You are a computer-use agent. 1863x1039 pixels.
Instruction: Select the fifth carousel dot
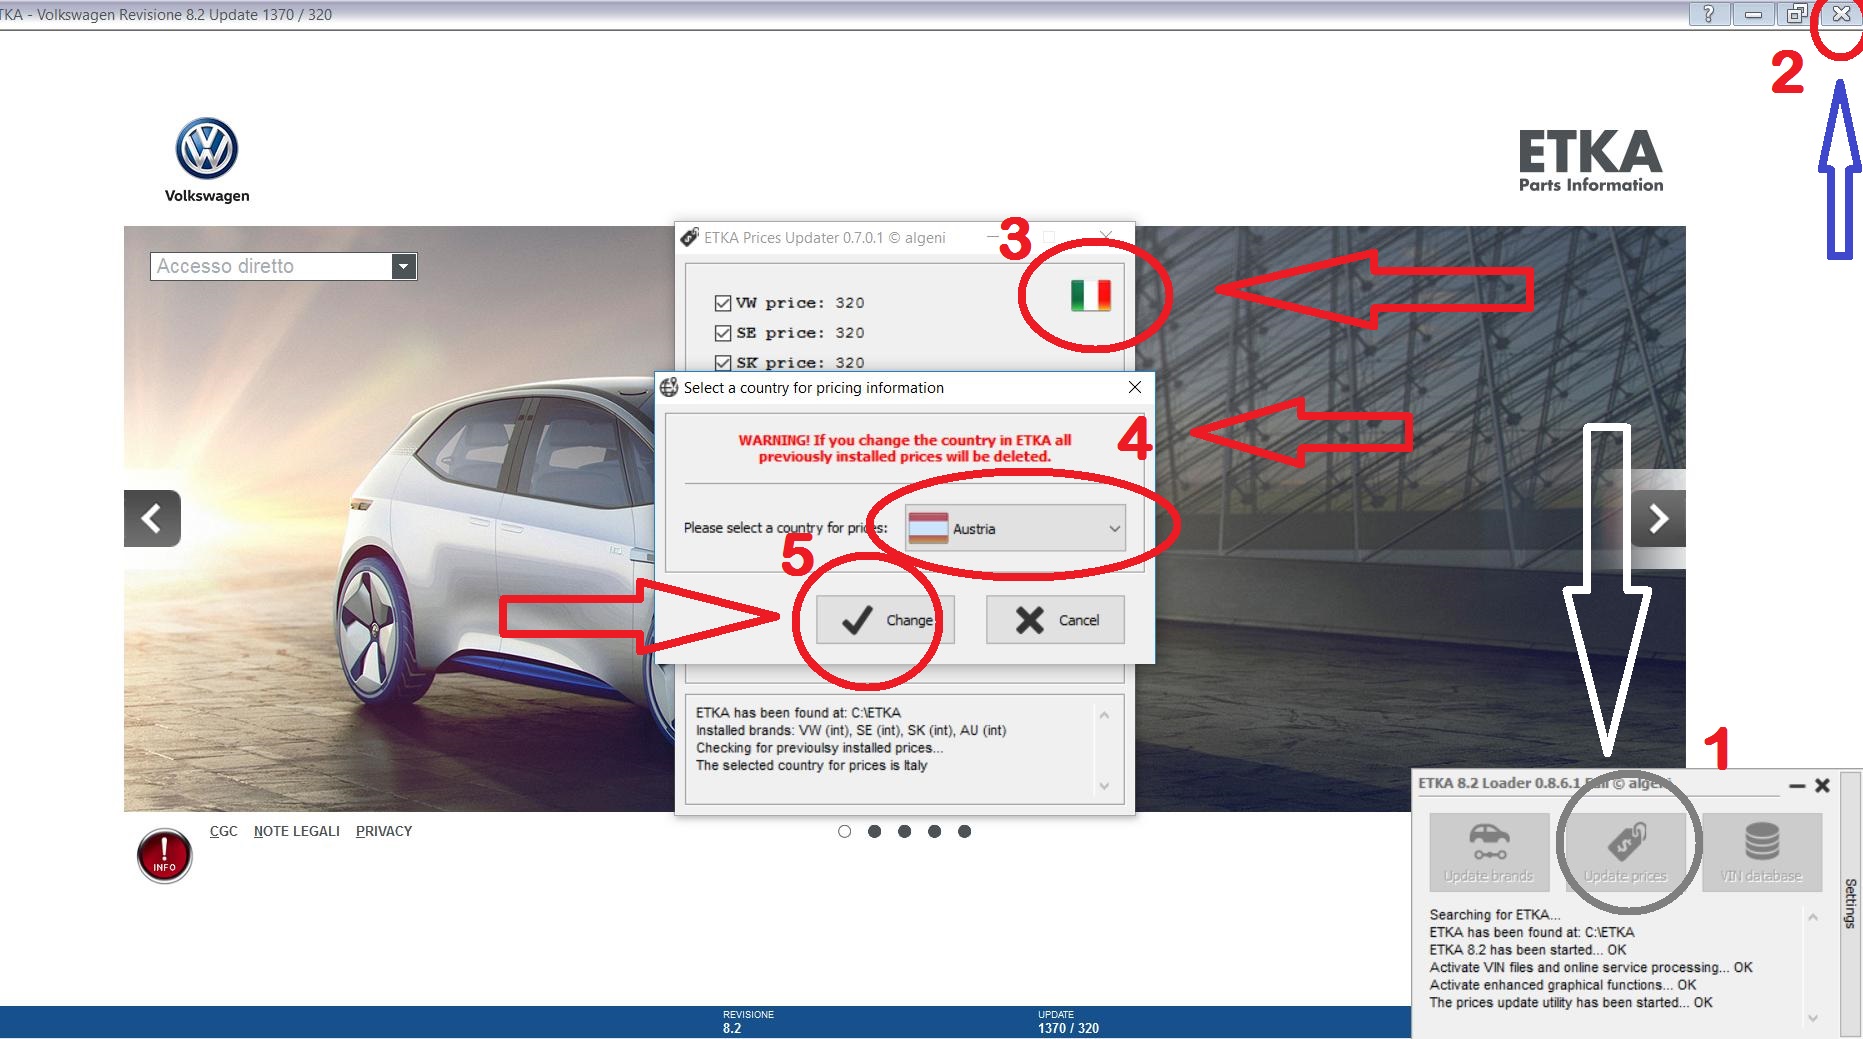coord(965,831)
